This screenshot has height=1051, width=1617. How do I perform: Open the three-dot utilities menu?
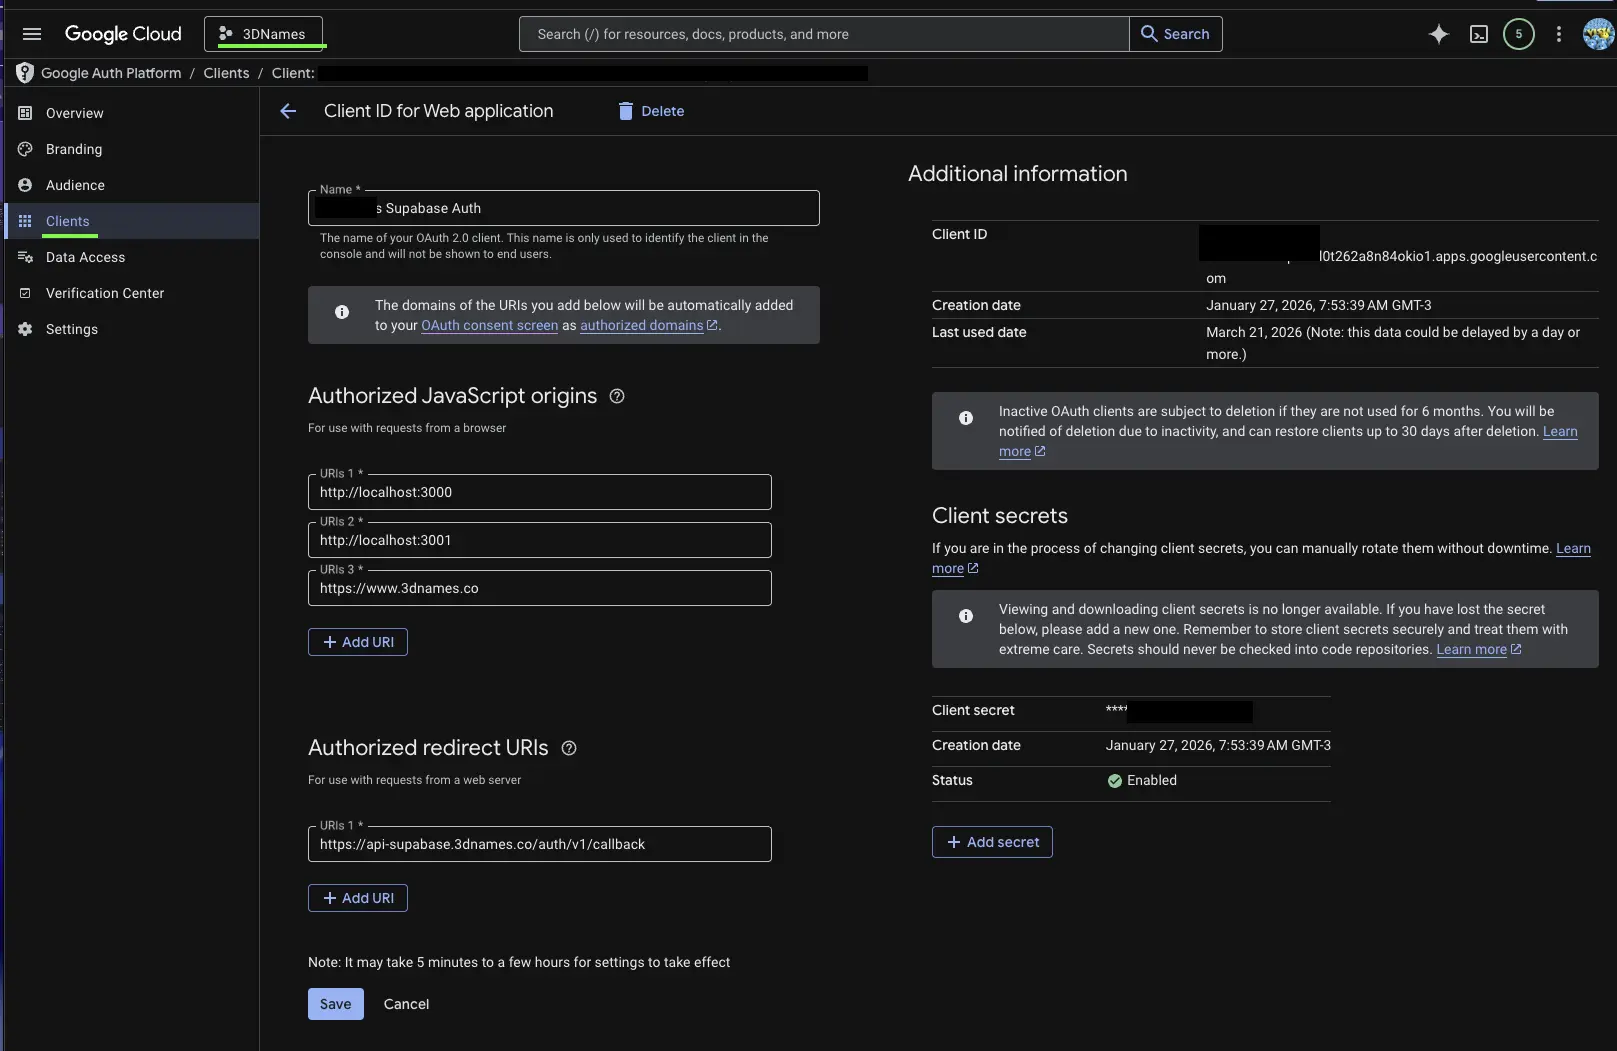pyautogui.click(x=1559, y=34)
